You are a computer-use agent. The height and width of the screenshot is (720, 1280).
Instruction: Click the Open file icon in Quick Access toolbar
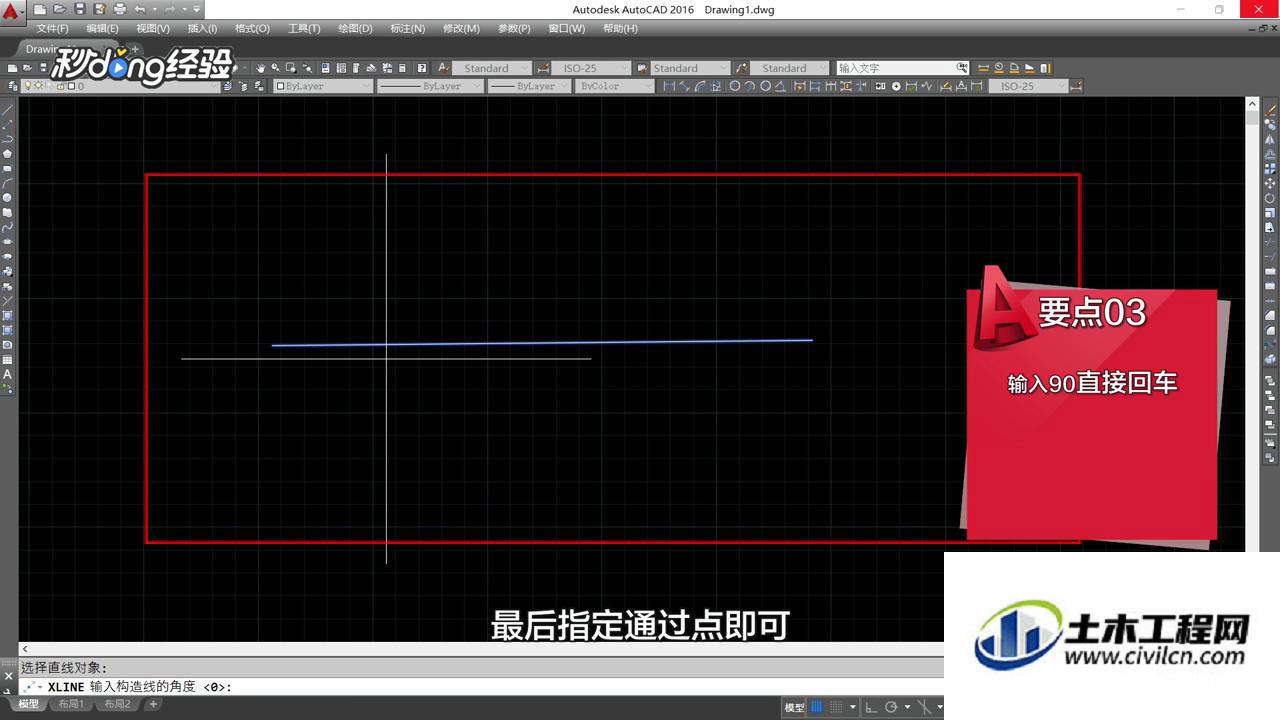[60, 9]
